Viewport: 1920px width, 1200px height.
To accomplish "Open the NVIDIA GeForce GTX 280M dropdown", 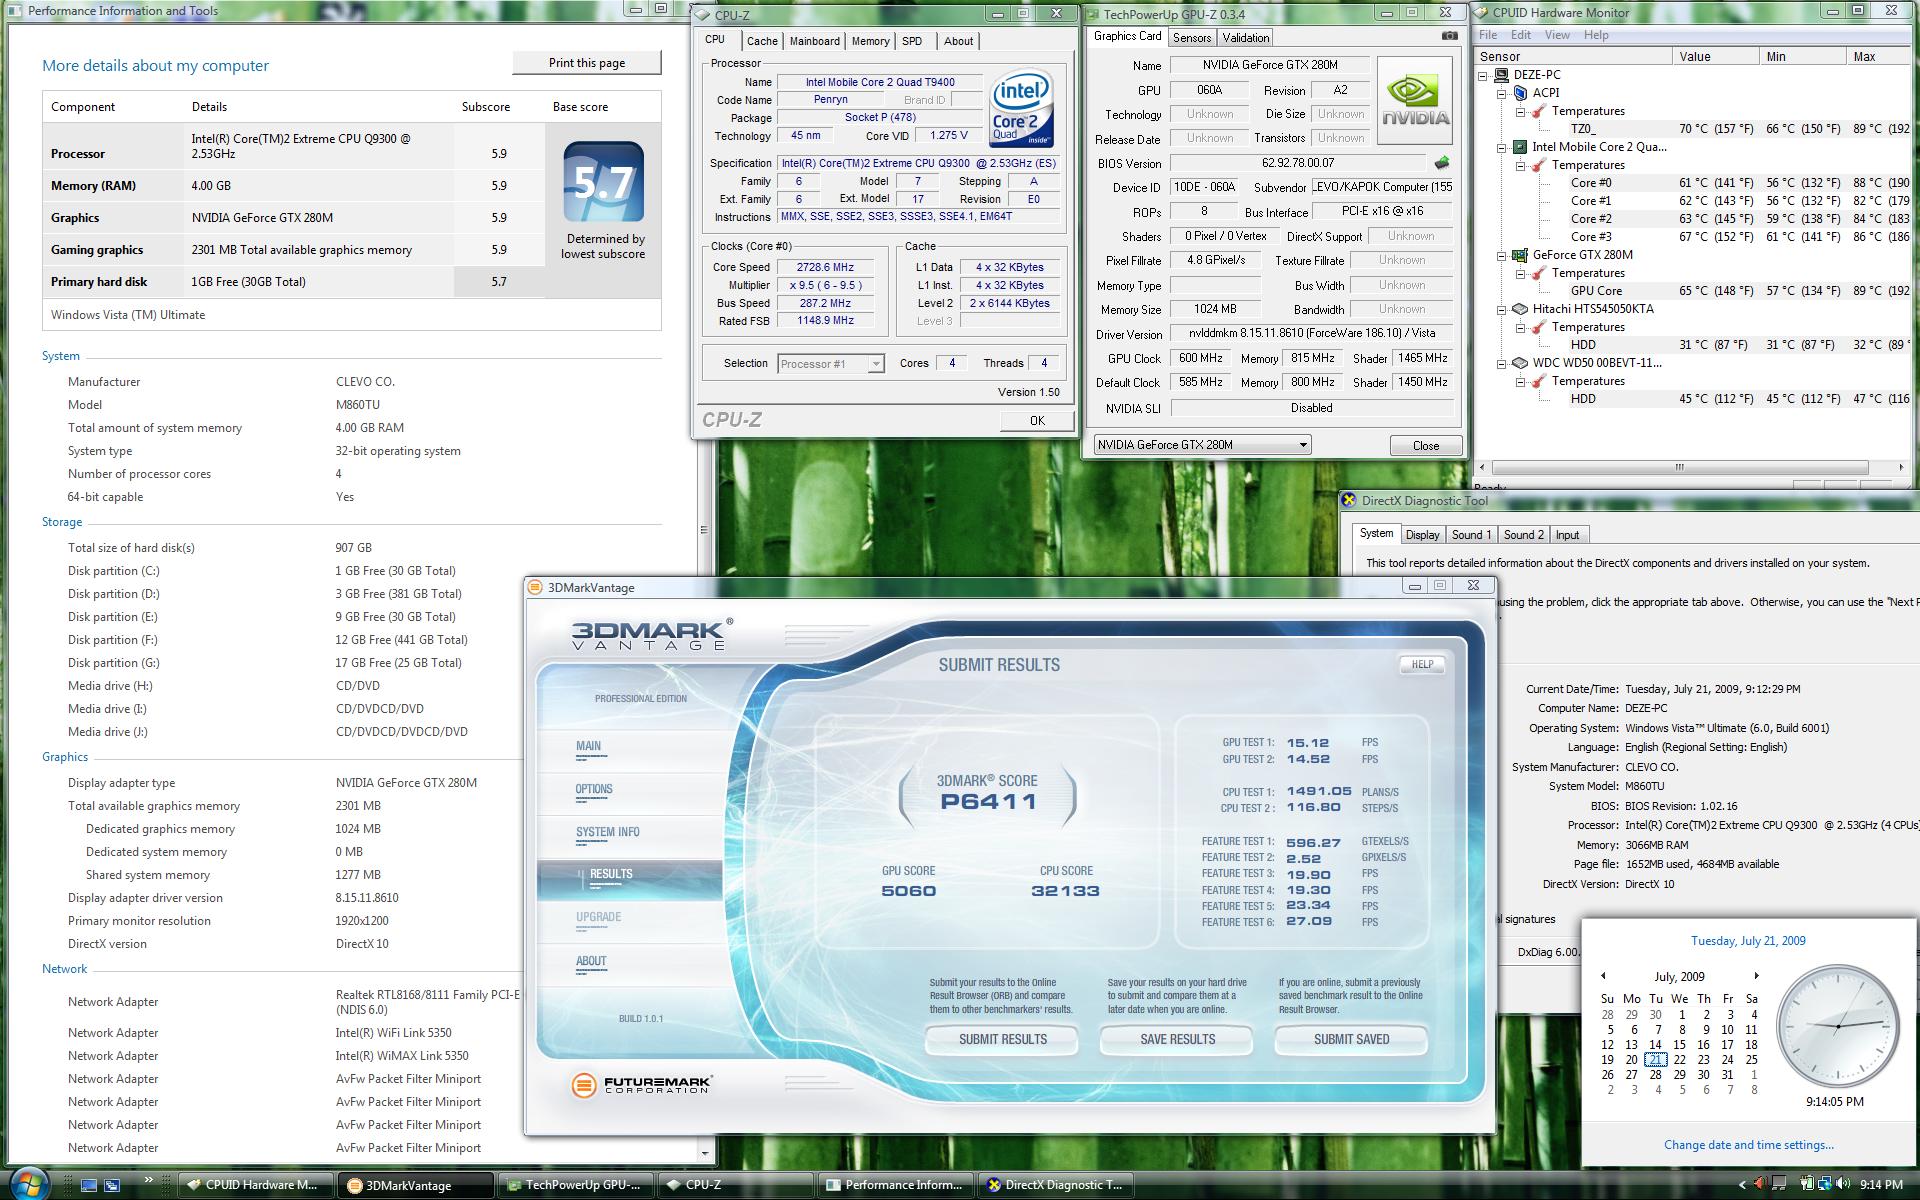I will [x=1302, y=445].
